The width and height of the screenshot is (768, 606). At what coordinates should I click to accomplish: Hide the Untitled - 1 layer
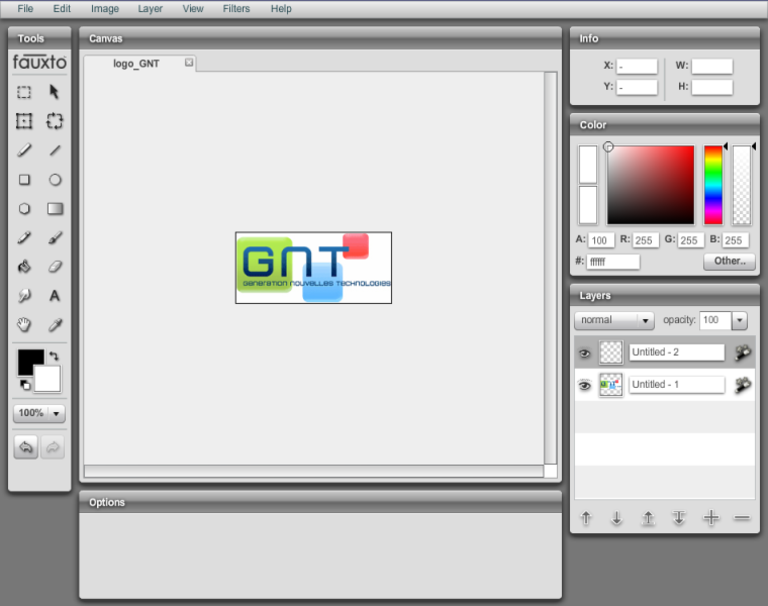[x=584, y=386]
